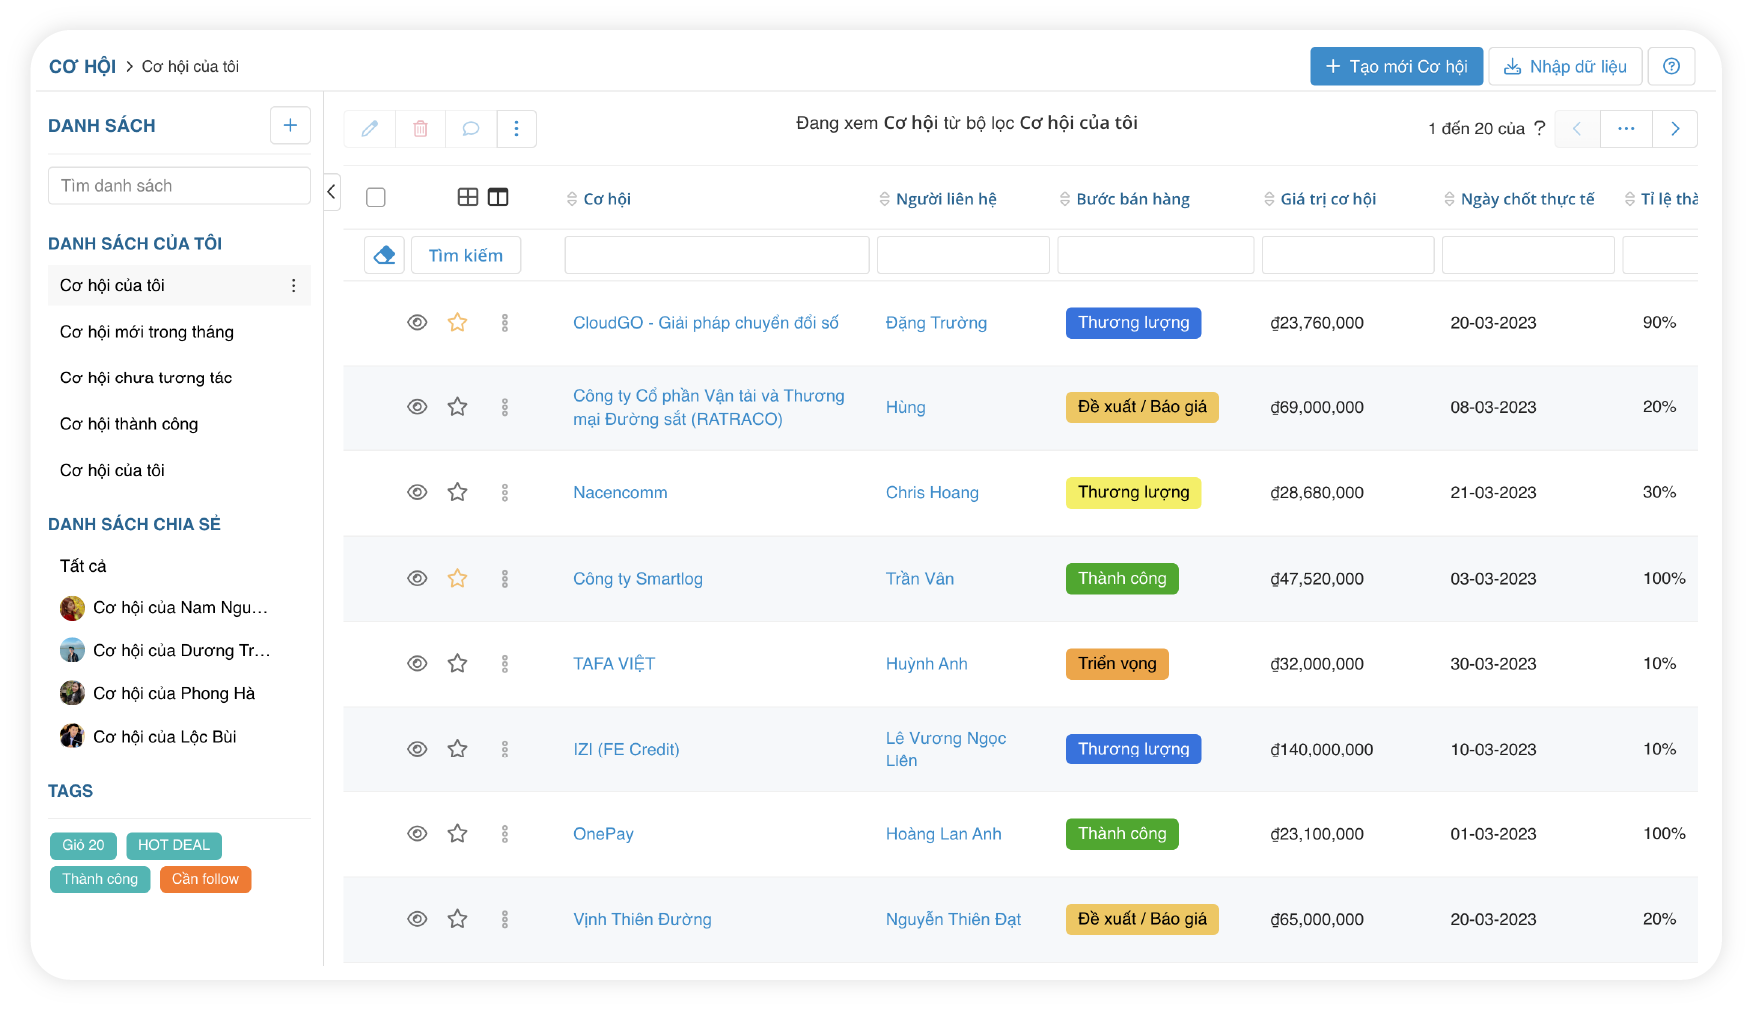Collapse the left sidebar panel

332,192
